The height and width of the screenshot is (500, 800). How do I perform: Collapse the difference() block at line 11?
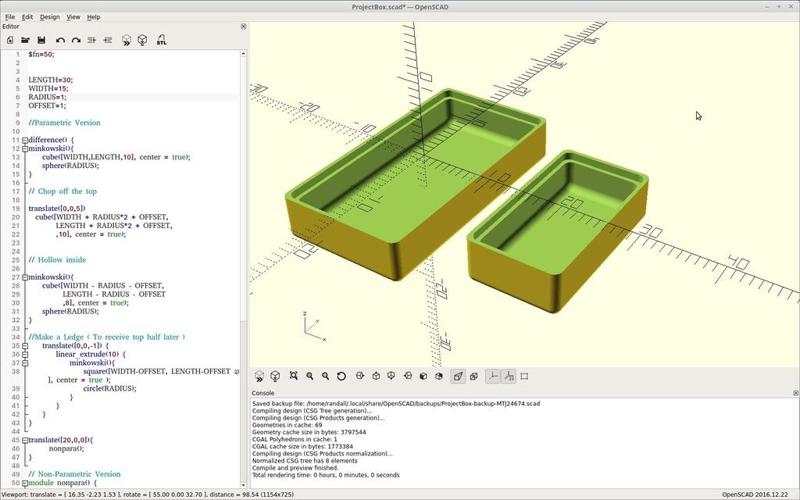(25, 140)
